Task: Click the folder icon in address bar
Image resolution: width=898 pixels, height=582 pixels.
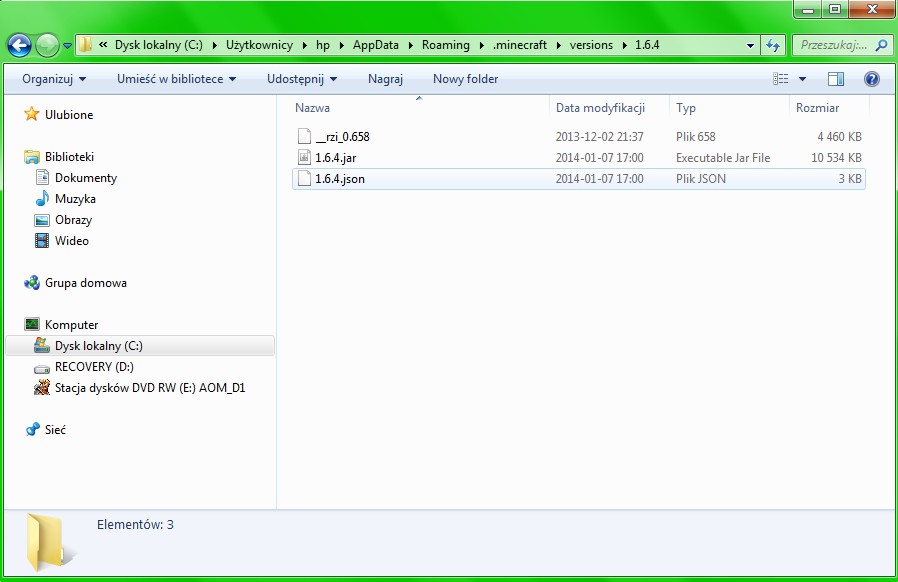Action: coord(85,45)
